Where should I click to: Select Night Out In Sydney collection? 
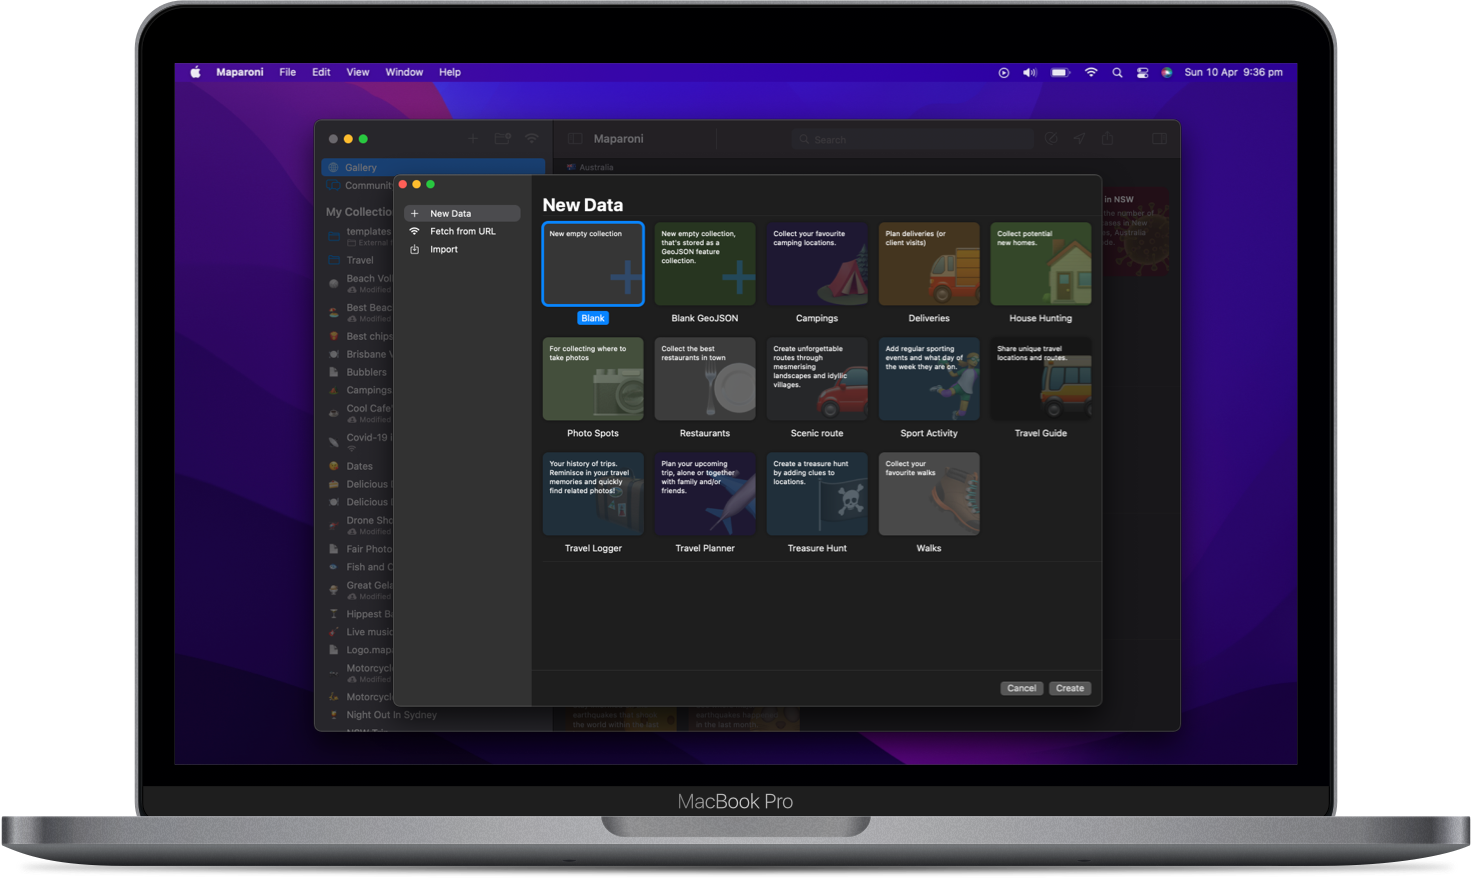click(391, 715)
